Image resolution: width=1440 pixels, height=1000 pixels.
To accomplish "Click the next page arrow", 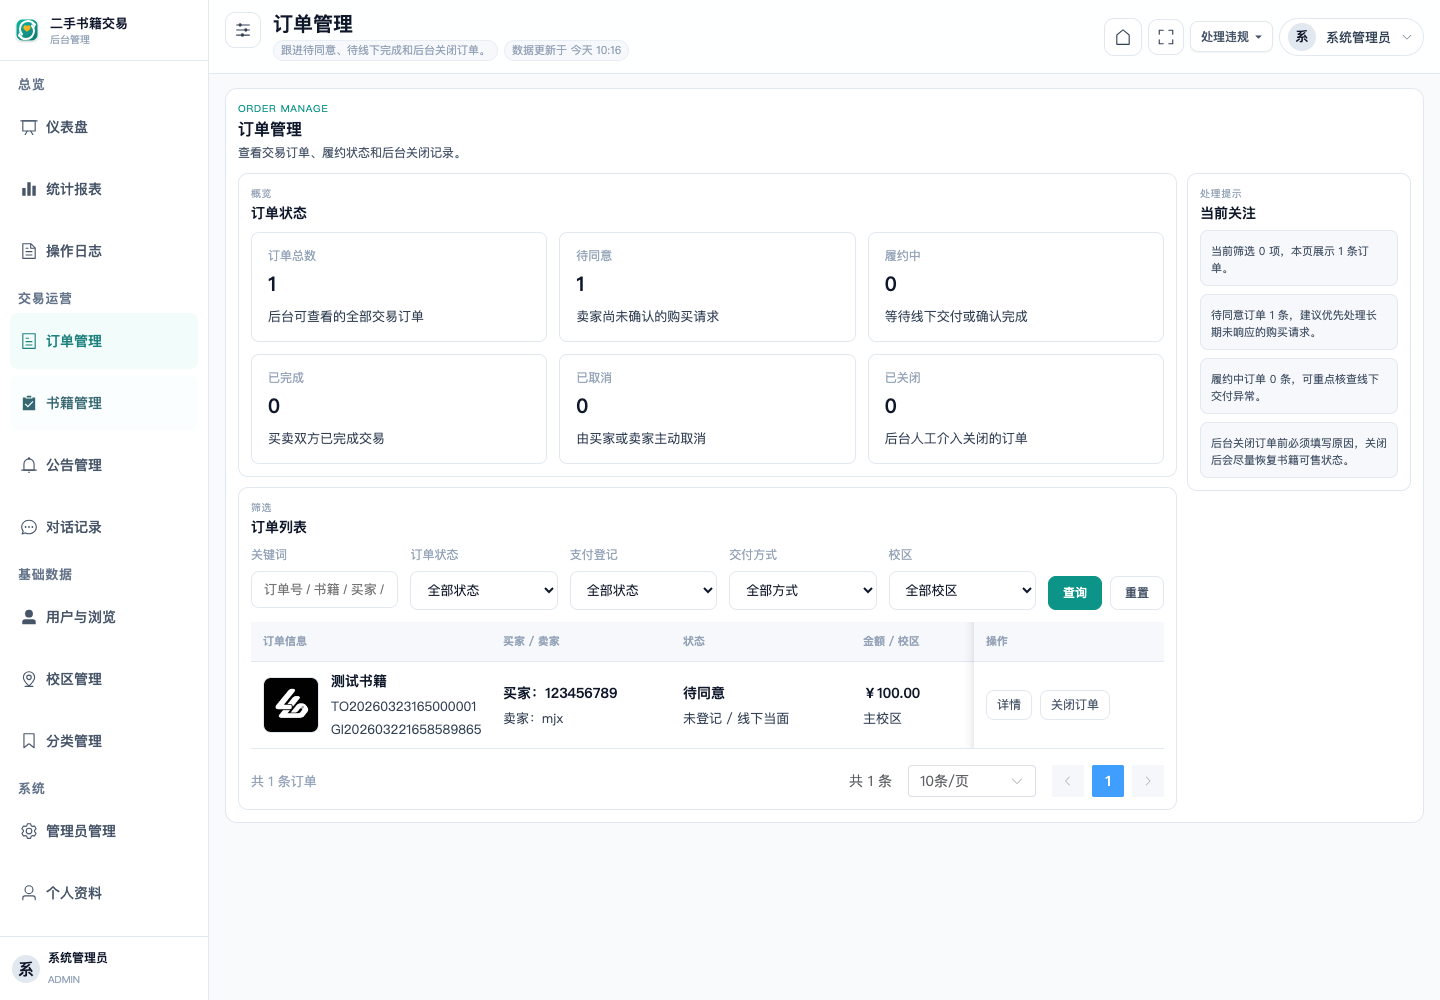I will [1148, 781].
